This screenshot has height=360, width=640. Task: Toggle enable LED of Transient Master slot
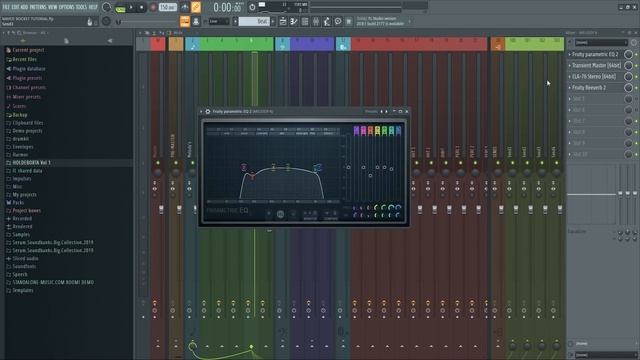point(636,65)
